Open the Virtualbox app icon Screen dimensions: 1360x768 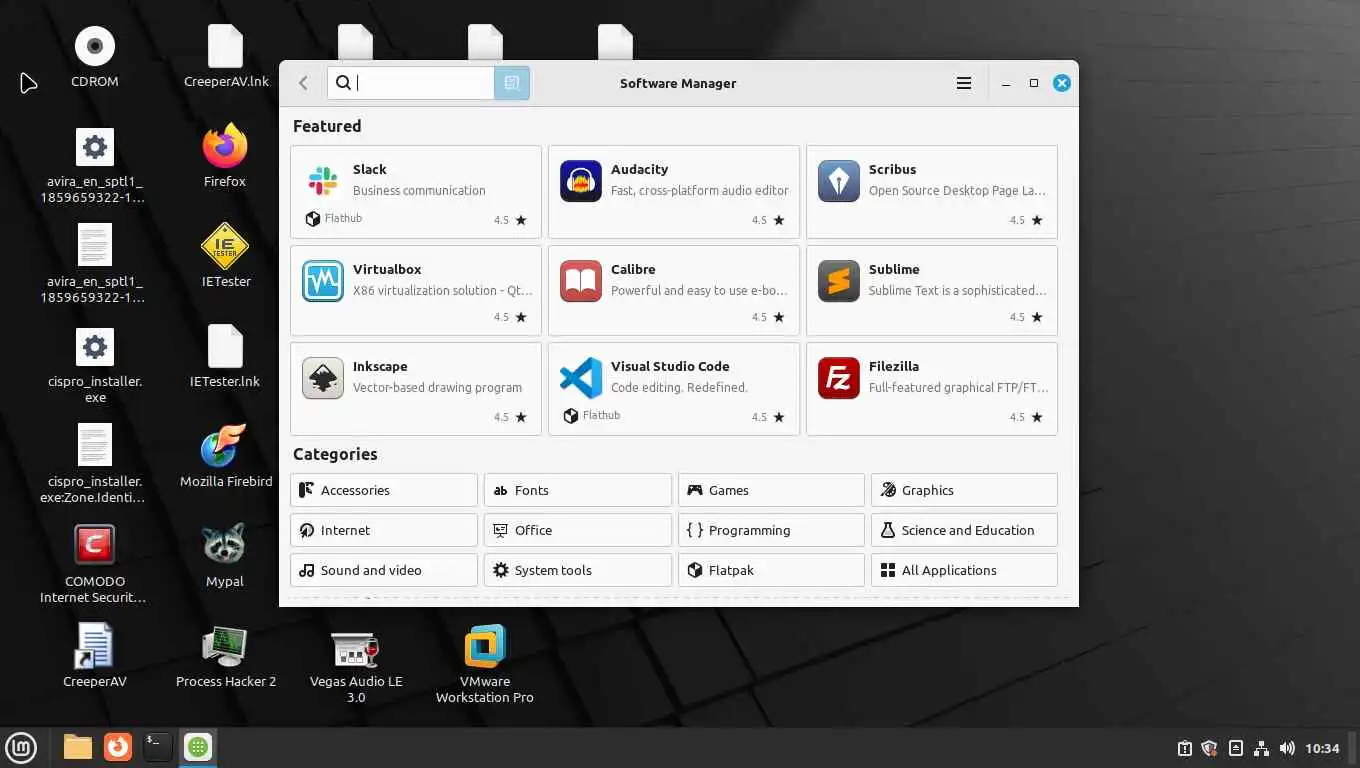point(322,281)
